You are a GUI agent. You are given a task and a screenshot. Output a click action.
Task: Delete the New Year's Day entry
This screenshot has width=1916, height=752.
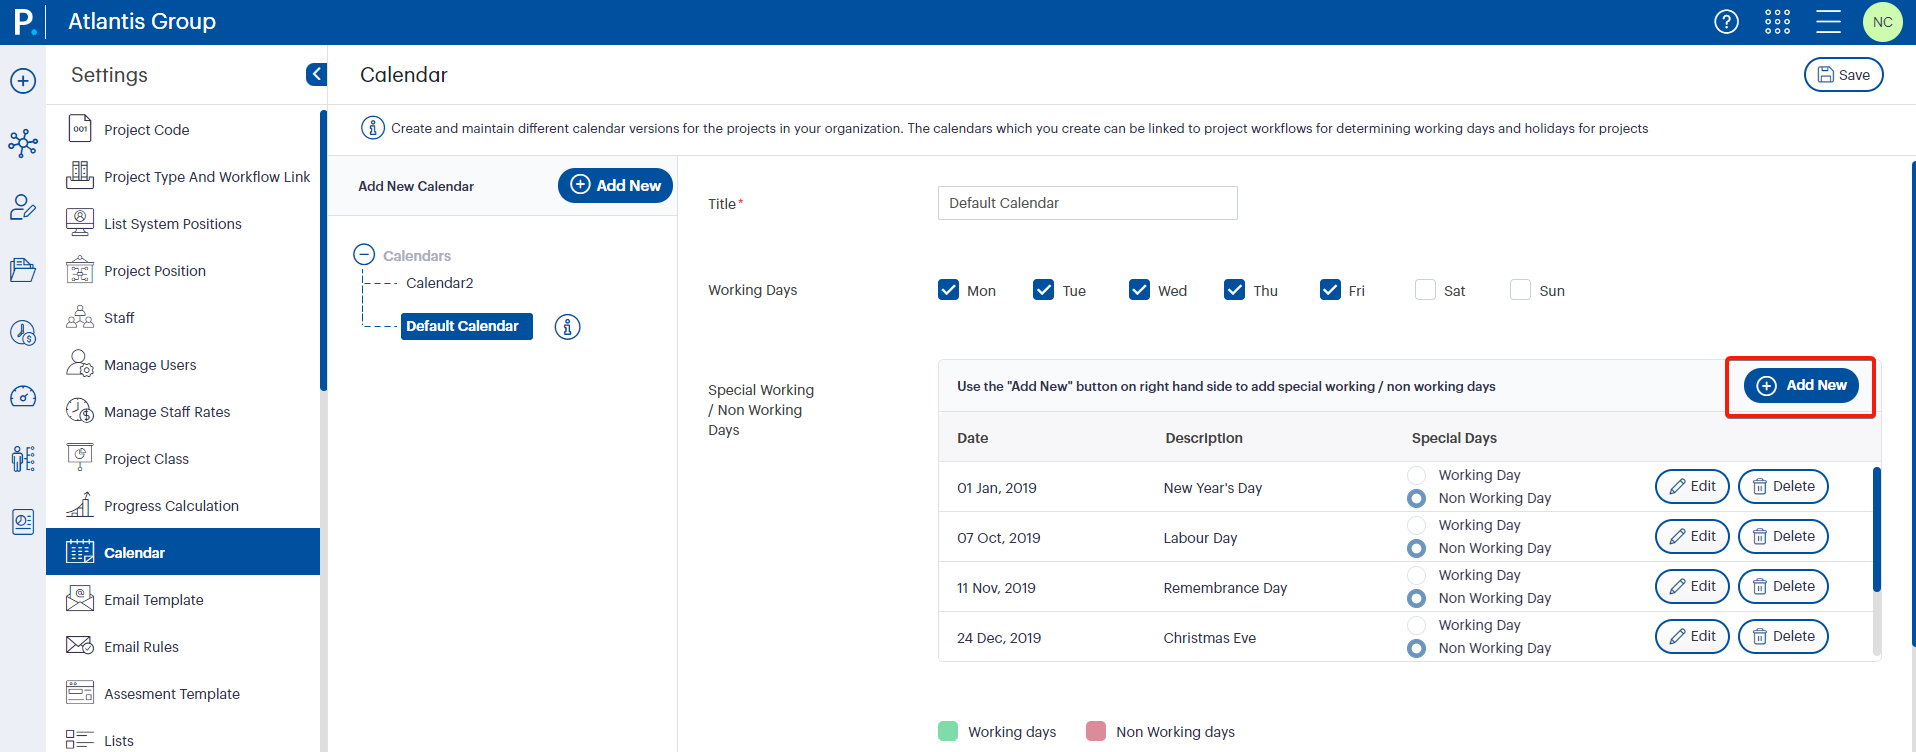point(1783,486)
